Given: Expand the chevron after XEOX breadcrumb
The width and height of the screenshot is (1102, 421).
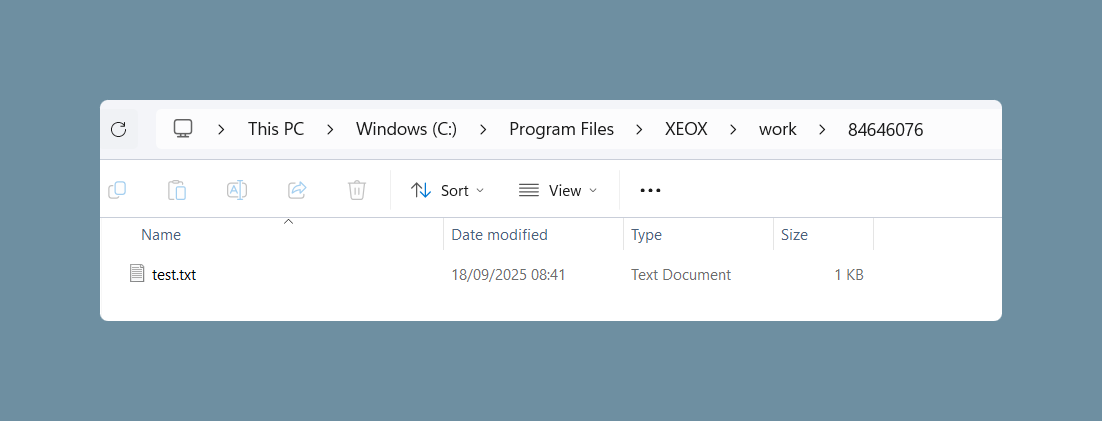Looking at the screenshot, I should (x=733, y=129).
